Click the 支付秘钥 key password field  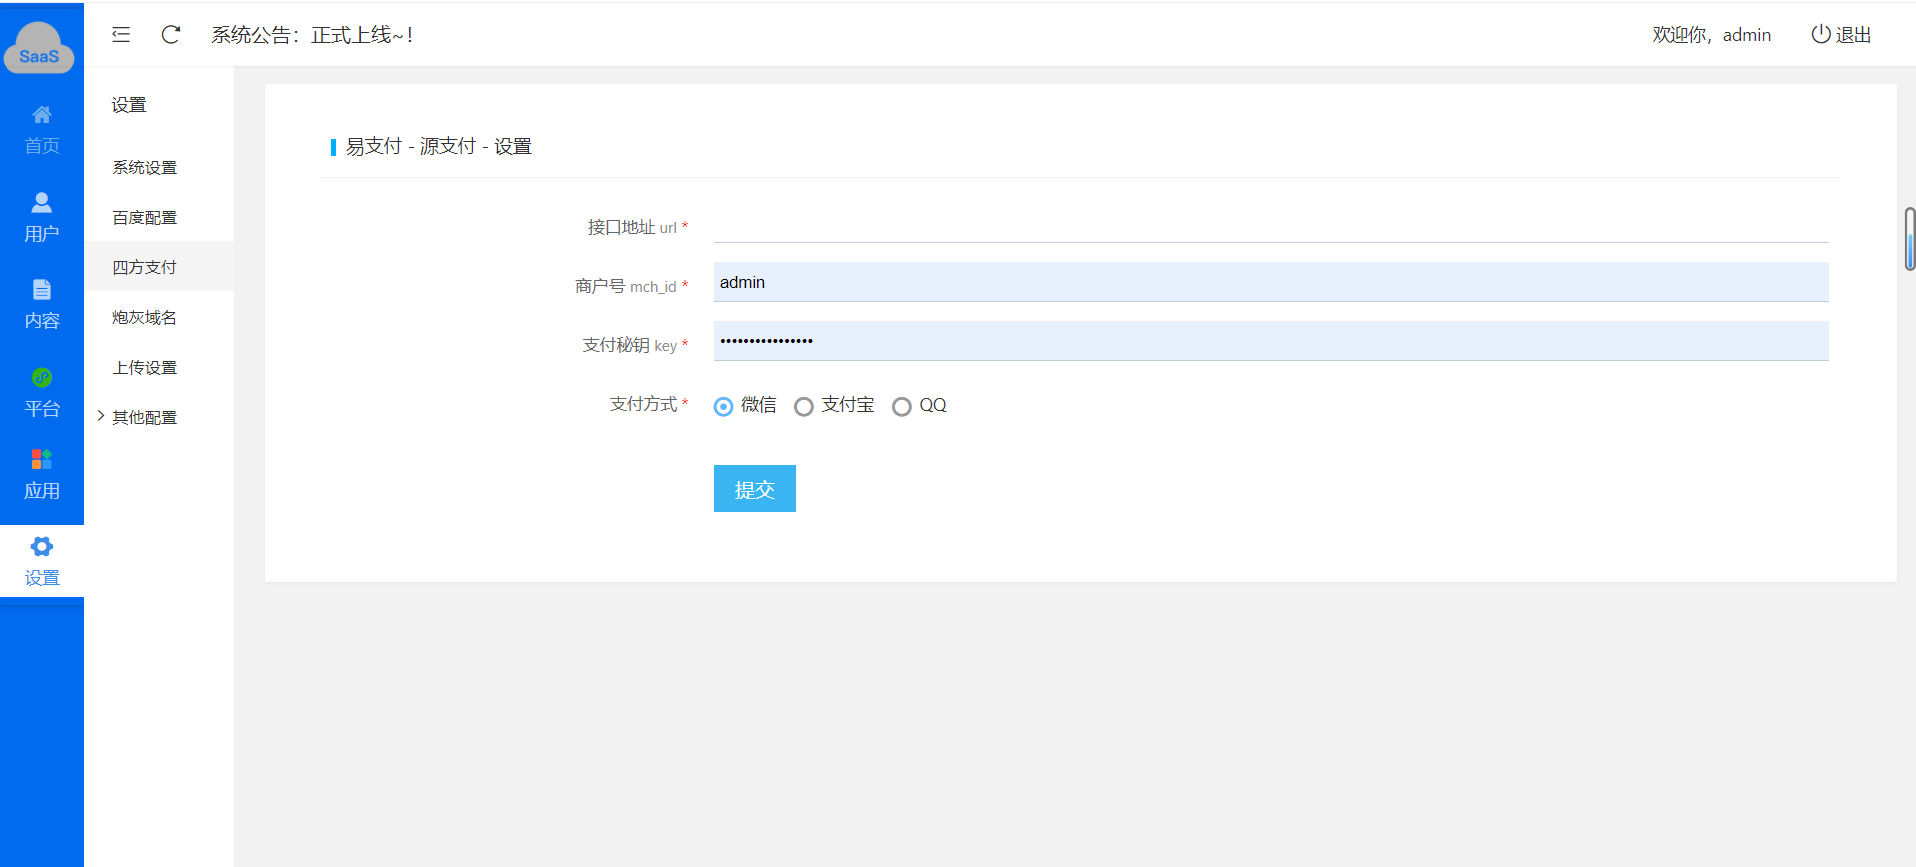pos(1271,341)
